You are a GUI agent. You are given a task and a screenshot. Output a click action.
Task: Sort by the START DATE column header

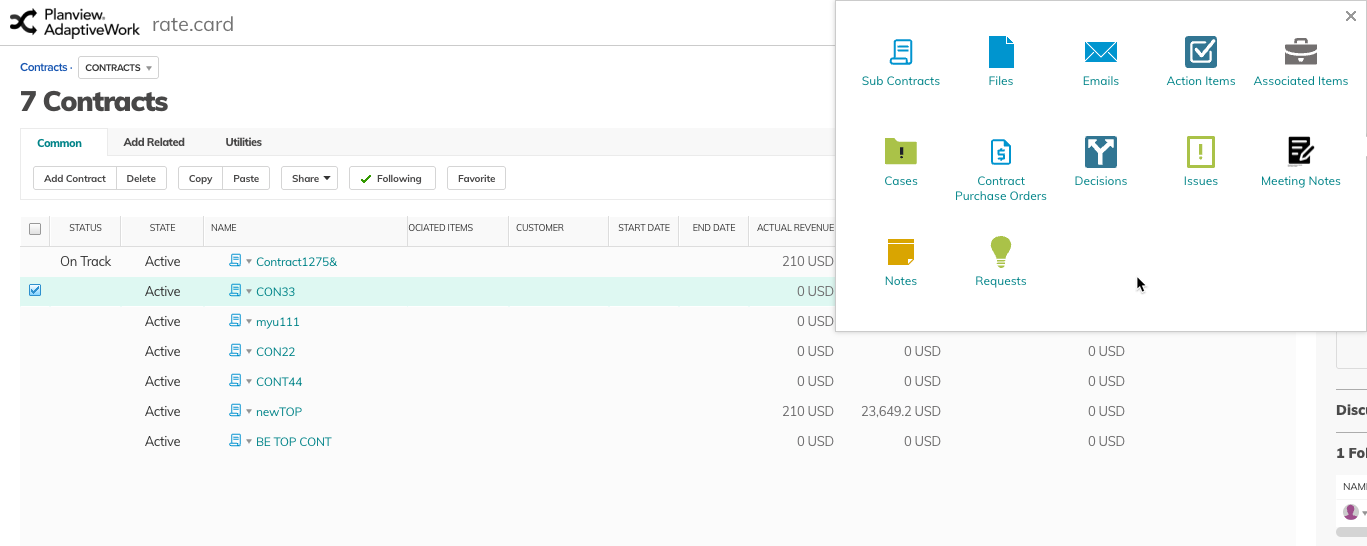point(644,228)
